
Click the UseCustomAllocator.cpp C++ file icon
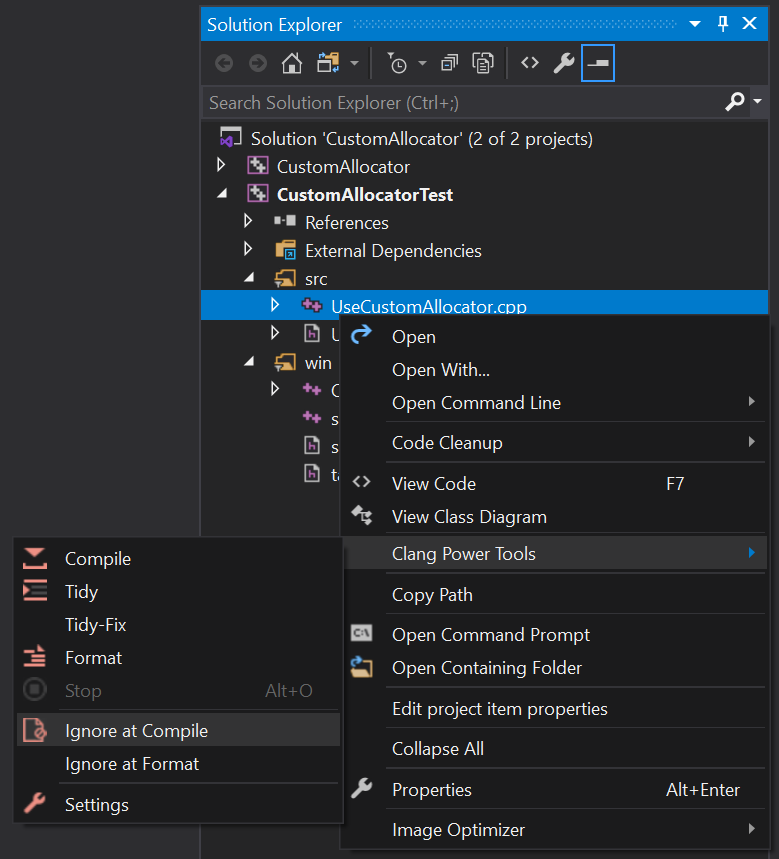[312, 305]
